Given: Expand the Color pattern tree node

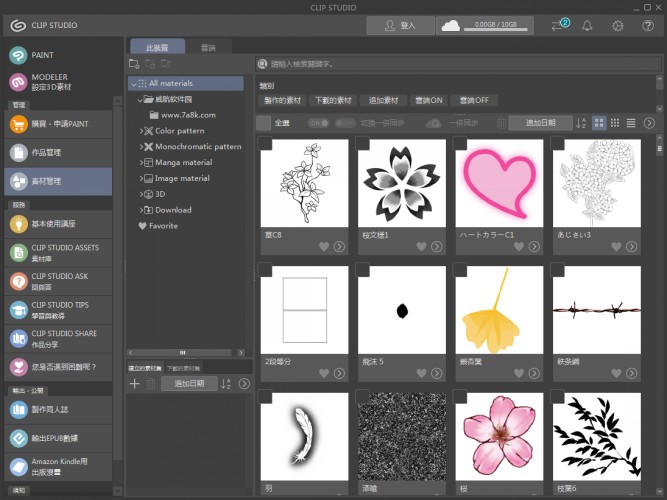Looking at the screenshot, I should 141,131.
